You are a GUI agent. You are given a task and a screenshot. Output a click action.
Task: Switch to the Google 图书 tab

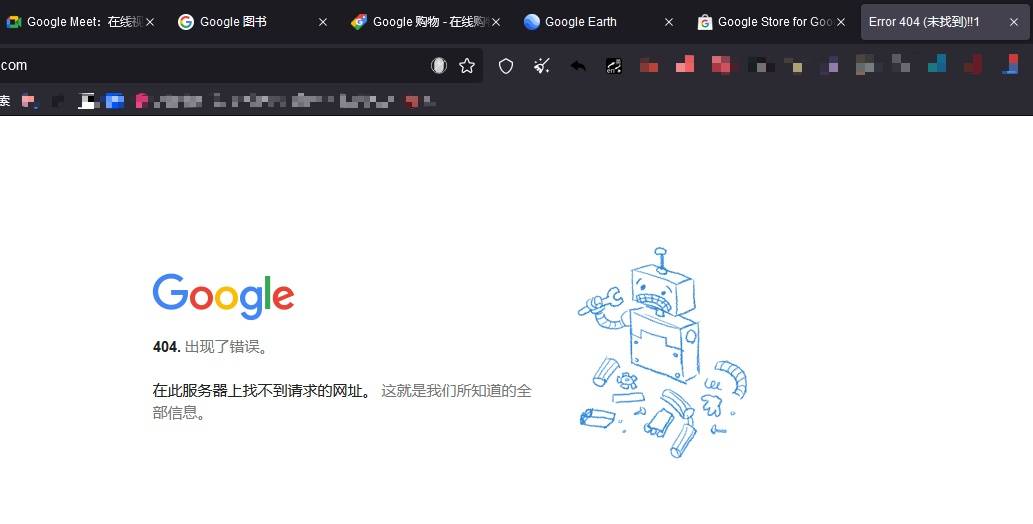pyautogui.click(x=253, y=22)
